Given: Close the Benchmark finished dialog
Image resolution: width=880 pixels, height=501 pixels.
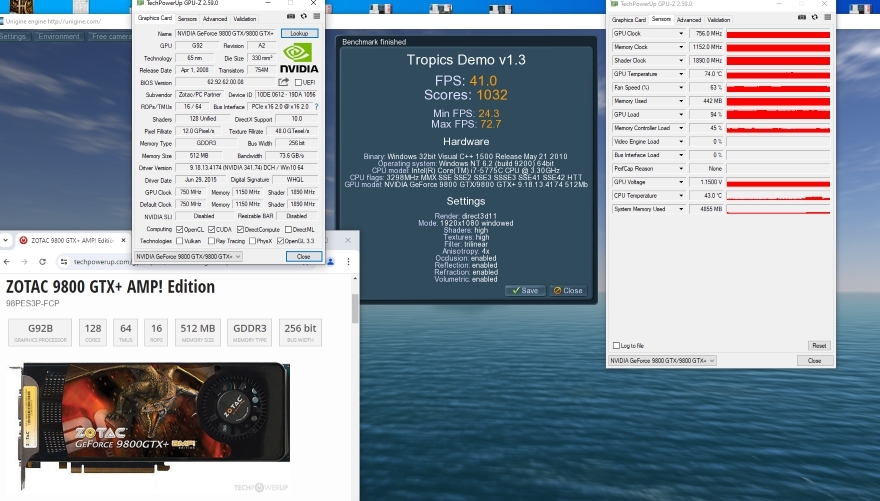Looking at the screenshot, I should pos(567,291).
